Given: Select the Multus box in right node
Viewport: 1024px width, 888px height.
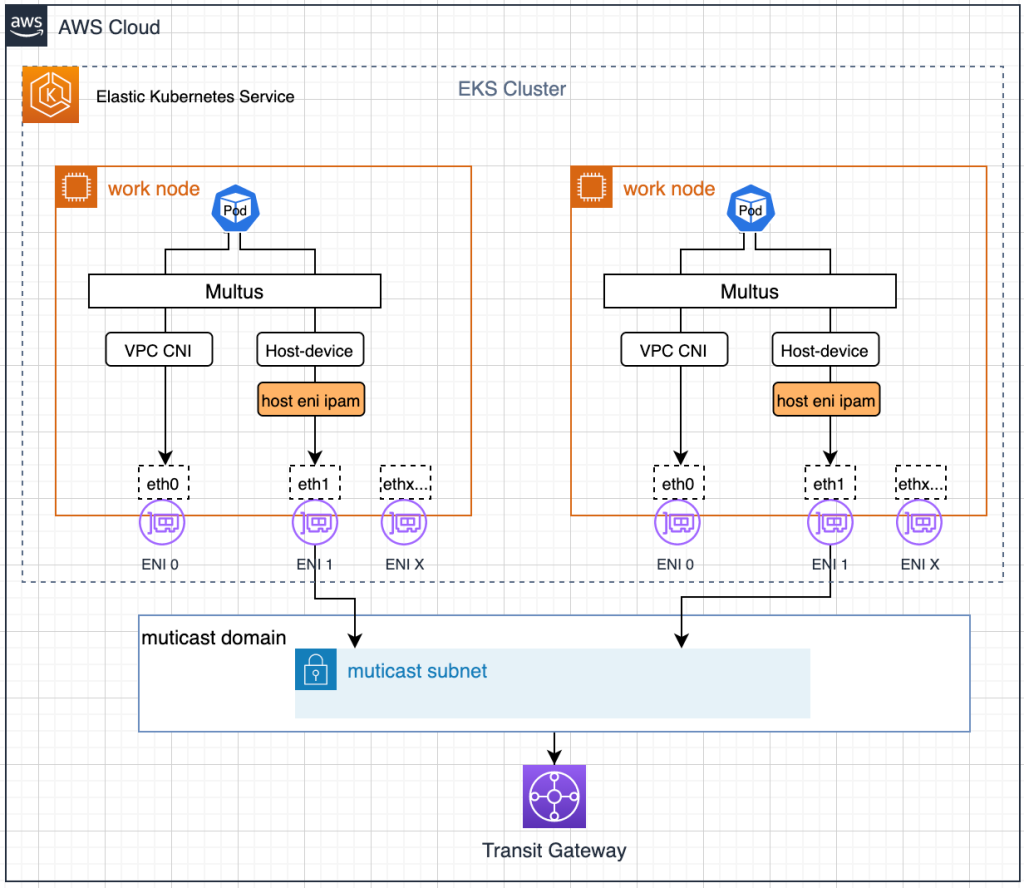Looking at the screenshot, I should coord(750,291).
